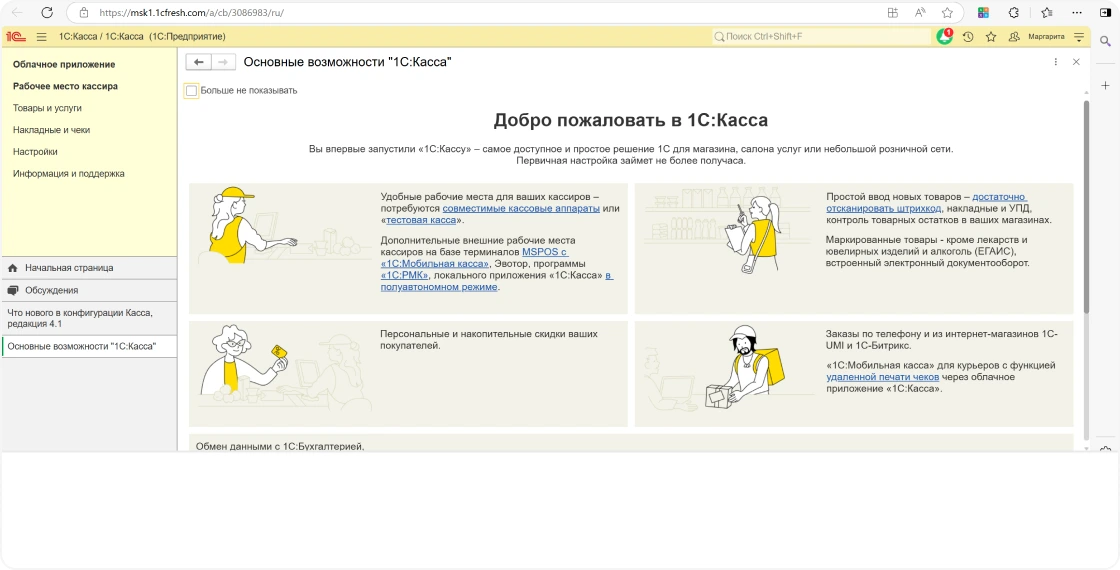Image resolution: width=1120 pixels, height=570 pixels.
Task: Open the service and settings dropdown
Action: [x=1079, y=36]
